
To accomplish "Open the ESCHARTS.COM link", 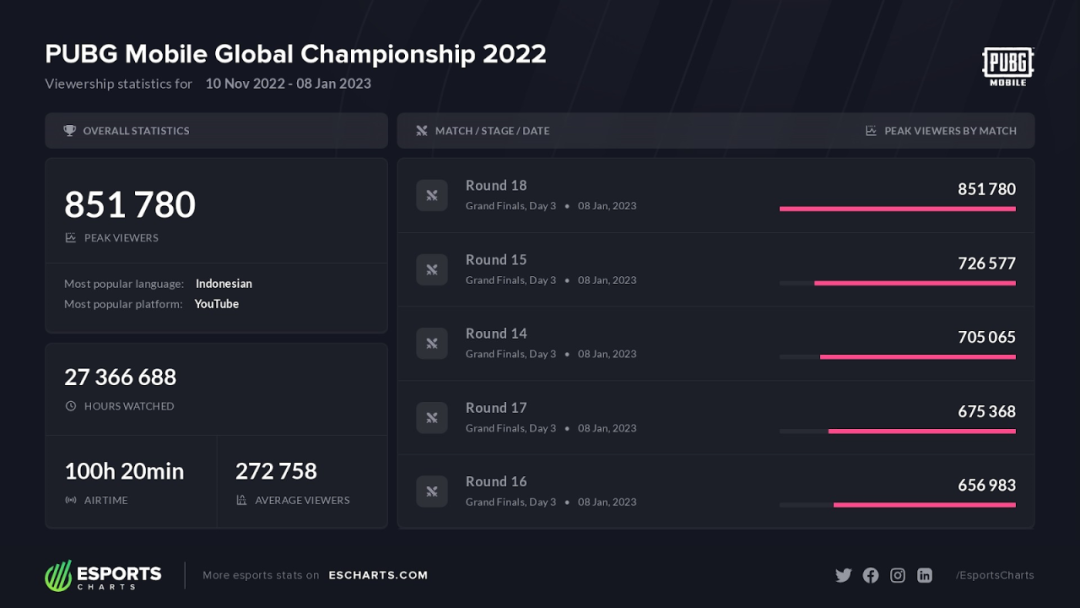I will (x=378, y=575).
